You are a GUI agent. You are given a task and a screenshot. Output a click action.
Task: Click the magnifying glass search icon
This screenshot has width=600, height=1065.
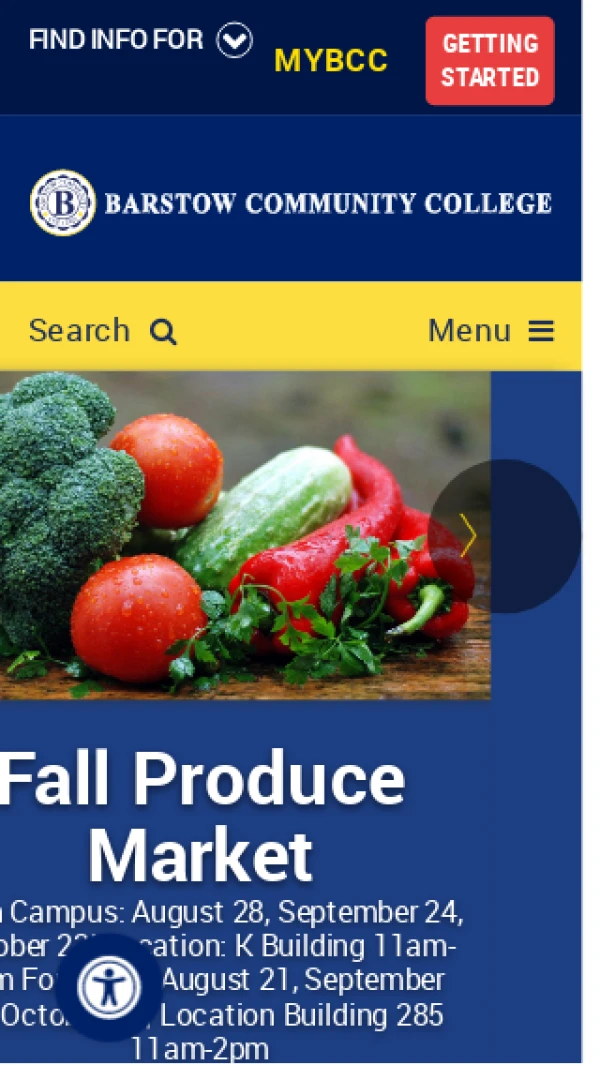click(x=164, y=332)
